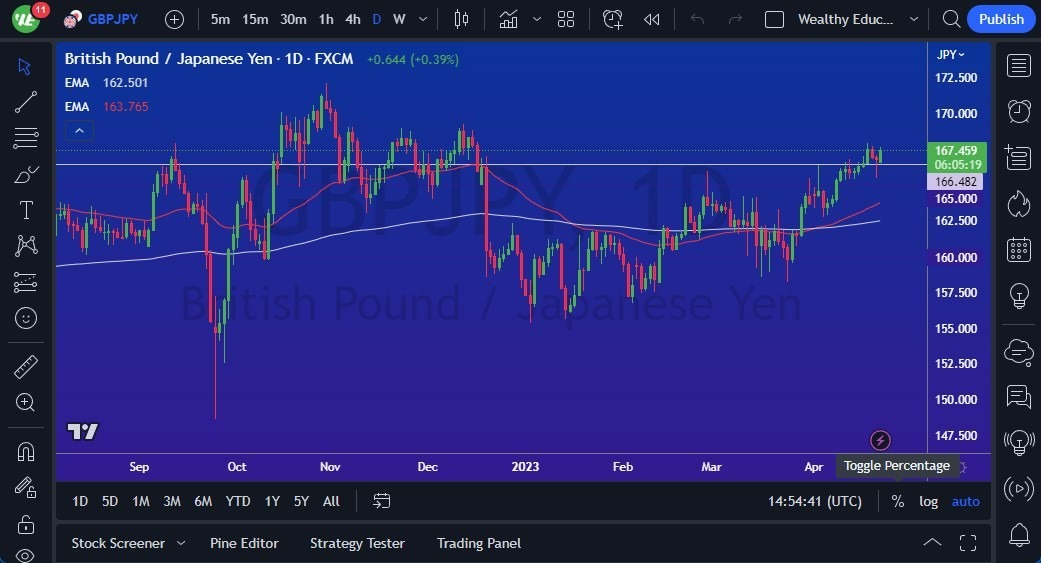Undo the last chart action
The height and width of the screenshot is (563, 1041).
(697, 19)
